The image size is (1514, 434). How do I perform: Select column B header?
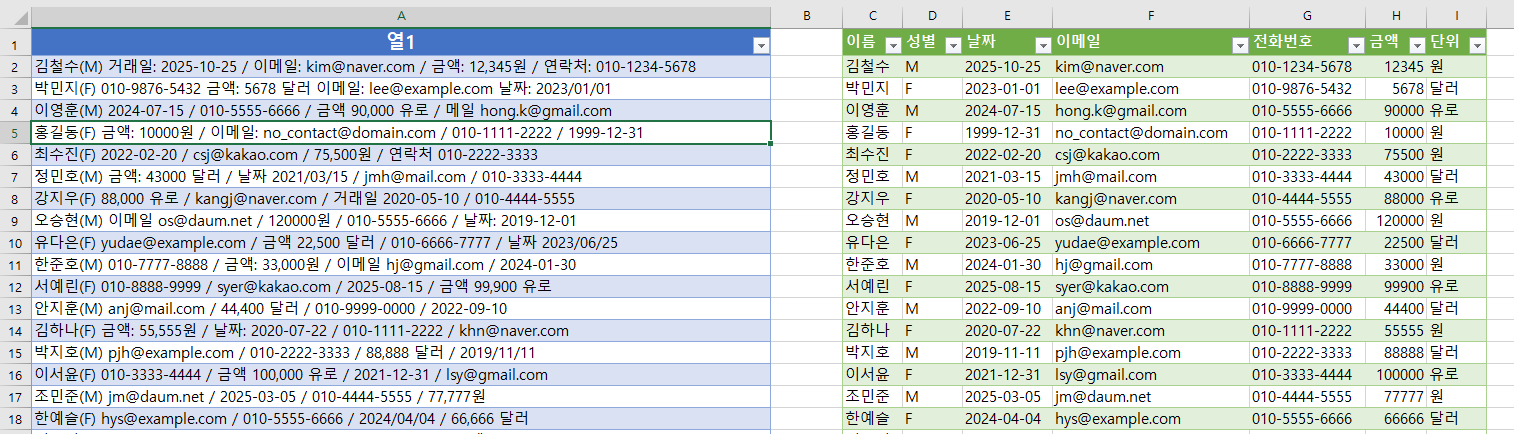(x=806, y=17)
